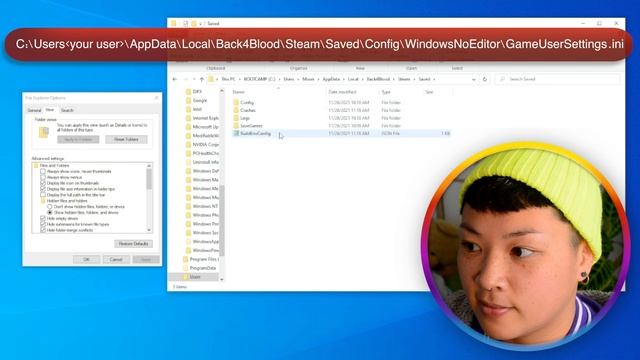
Task: Sort file list by Date modified column
Action: 342,92
